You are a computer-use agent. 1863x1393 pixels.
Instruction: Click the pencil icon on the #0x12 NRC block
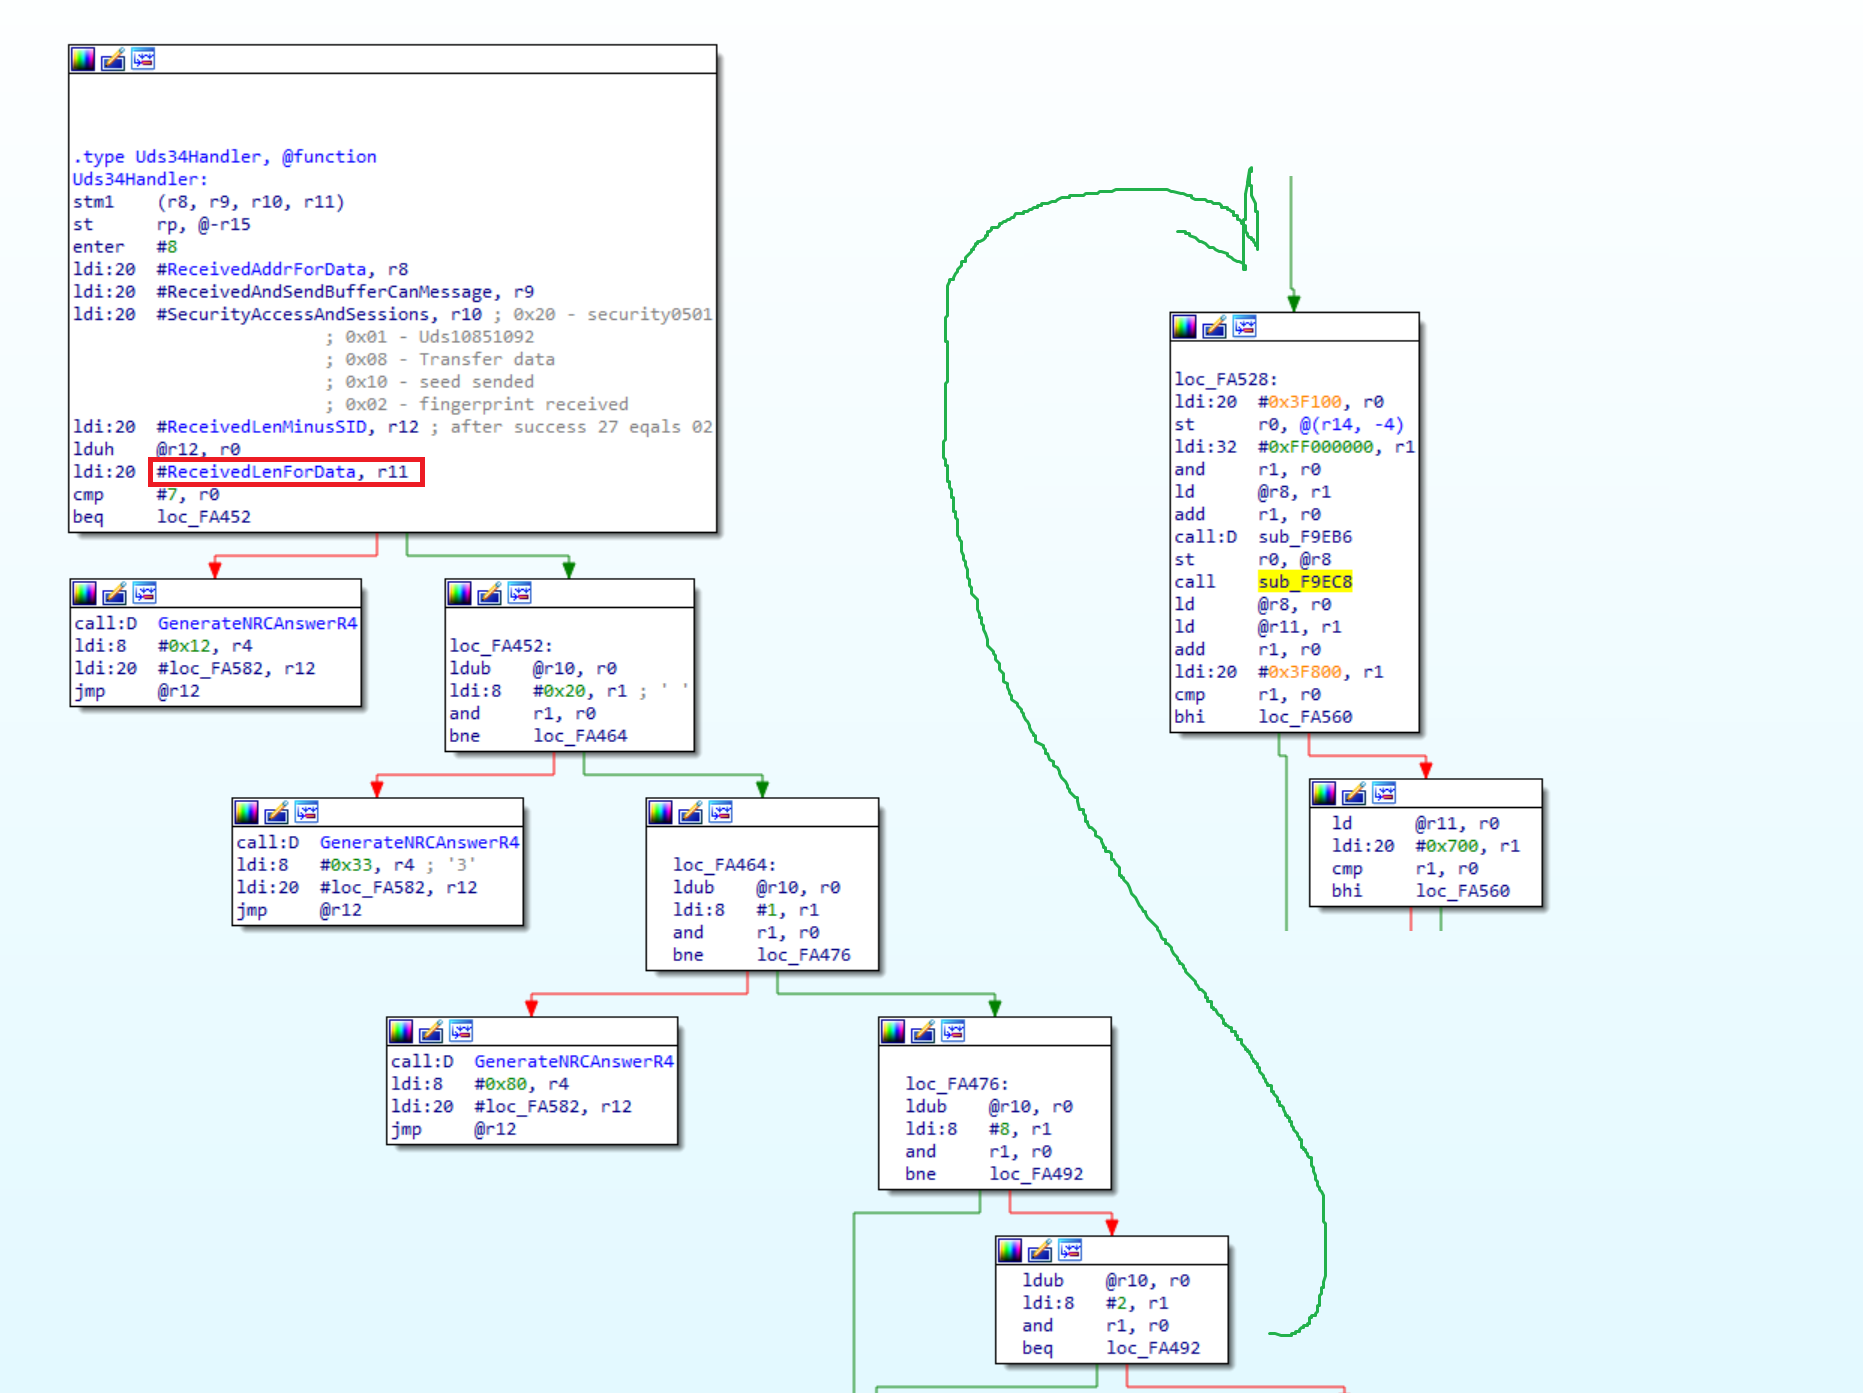coord(115,593)
